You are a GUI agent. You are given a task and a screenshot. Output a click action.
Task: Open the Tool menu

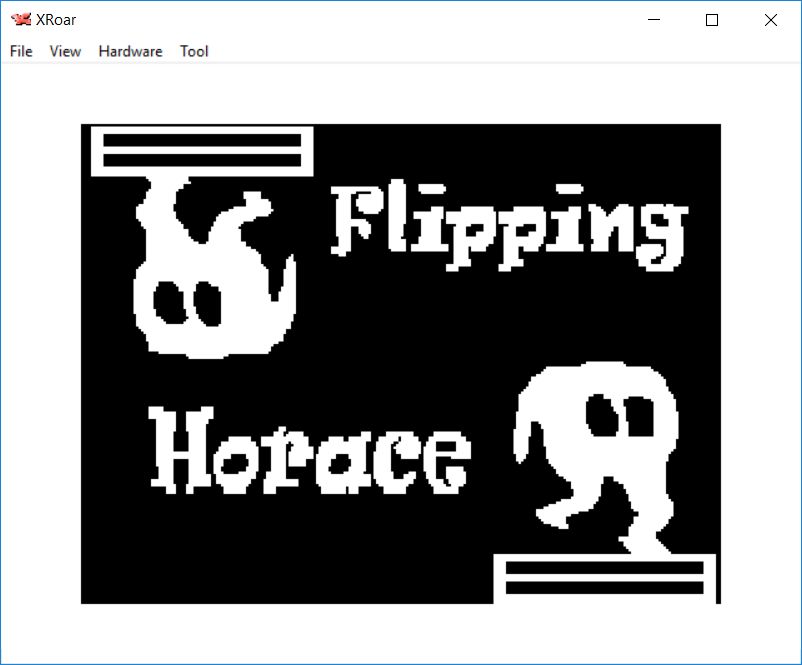[x=194, y=51]
